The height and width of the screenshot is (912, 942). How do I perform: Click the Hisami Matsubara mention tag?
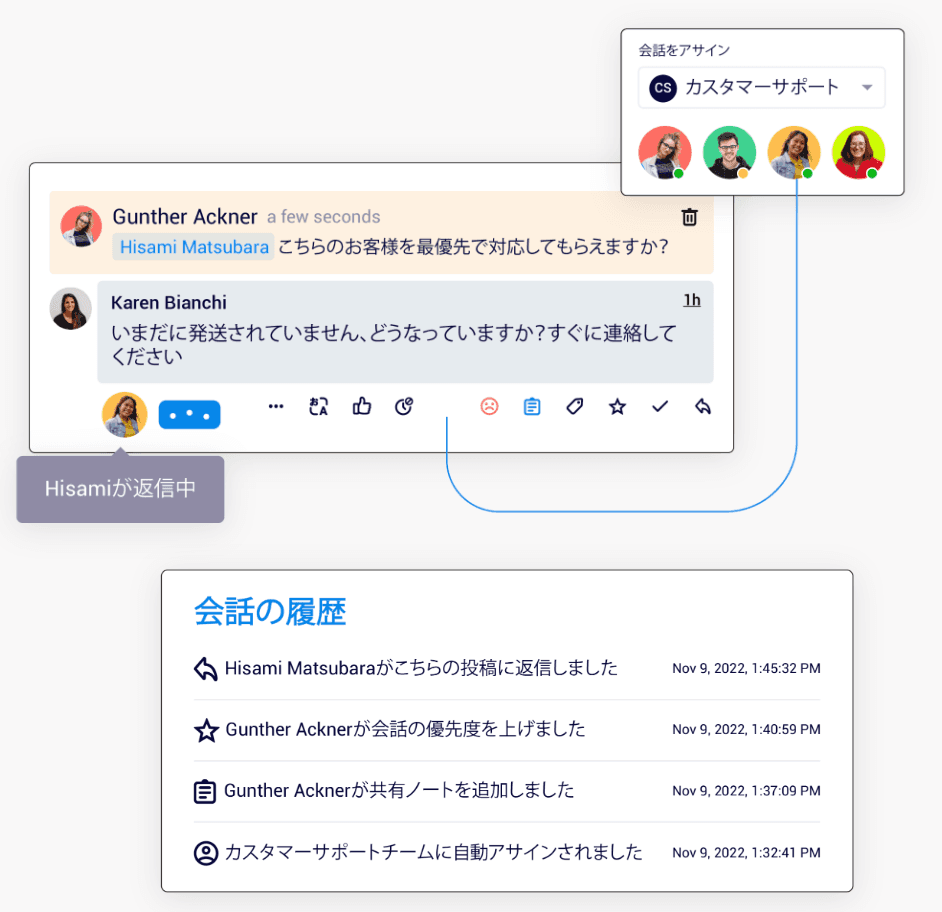click(193, 247)
